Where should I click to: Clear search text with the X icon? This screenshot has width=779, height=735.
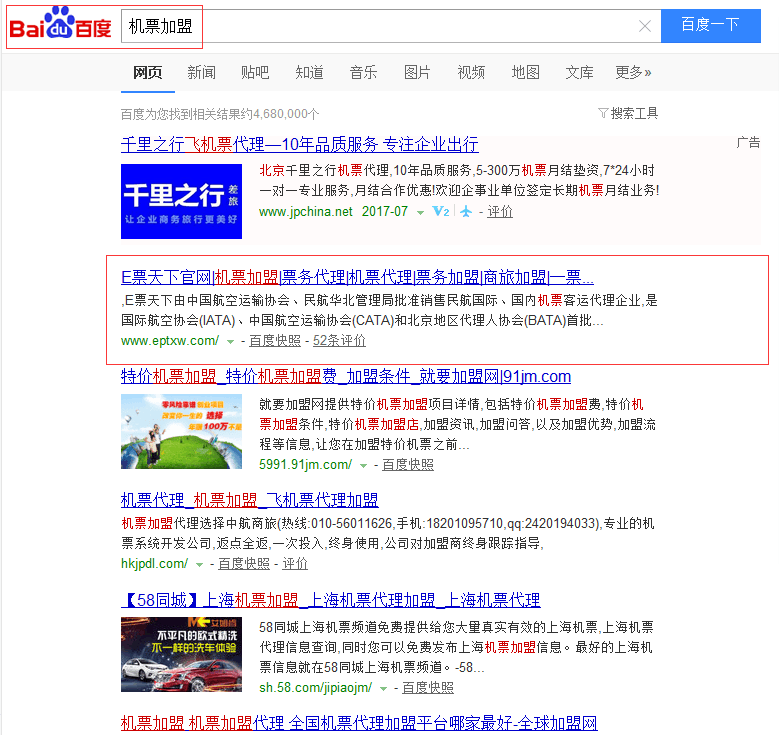(645, 26)
